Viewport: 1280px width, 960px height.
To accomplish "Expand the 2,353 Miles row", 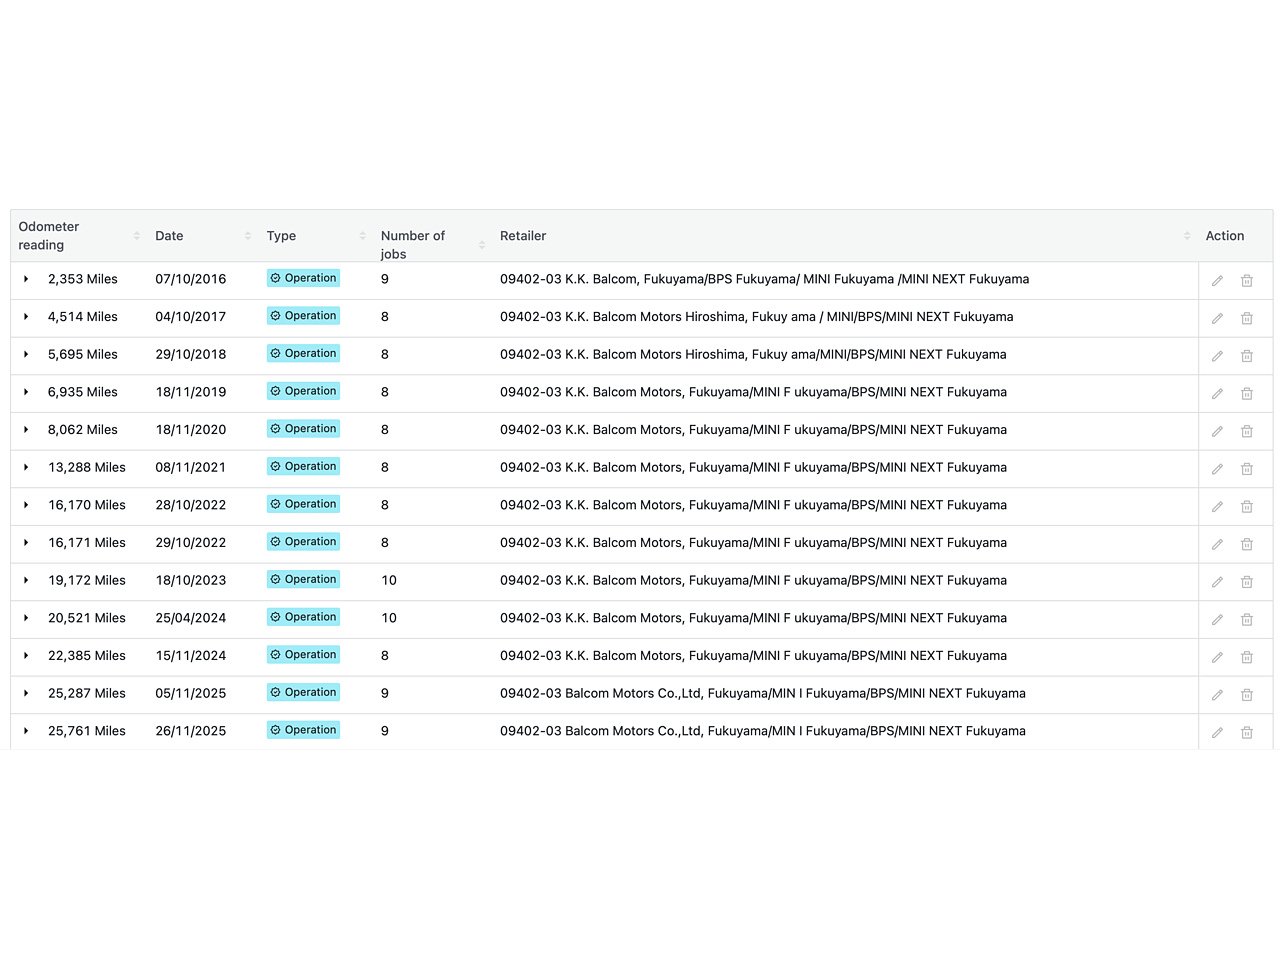I will click(x=26, y=279).
